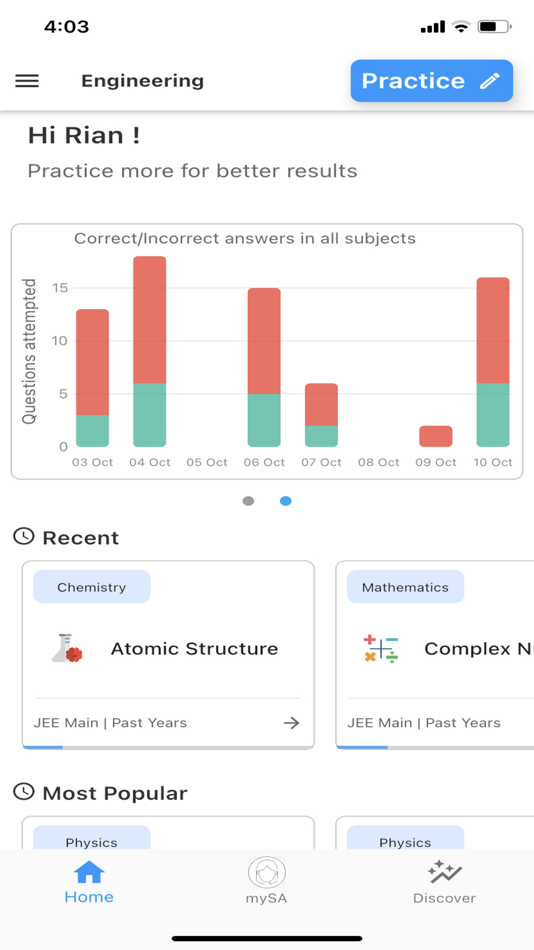This screenshot has width=534, height=950.
Task: Tap the clock icon beside Most Popular
Action: point(24,792)
